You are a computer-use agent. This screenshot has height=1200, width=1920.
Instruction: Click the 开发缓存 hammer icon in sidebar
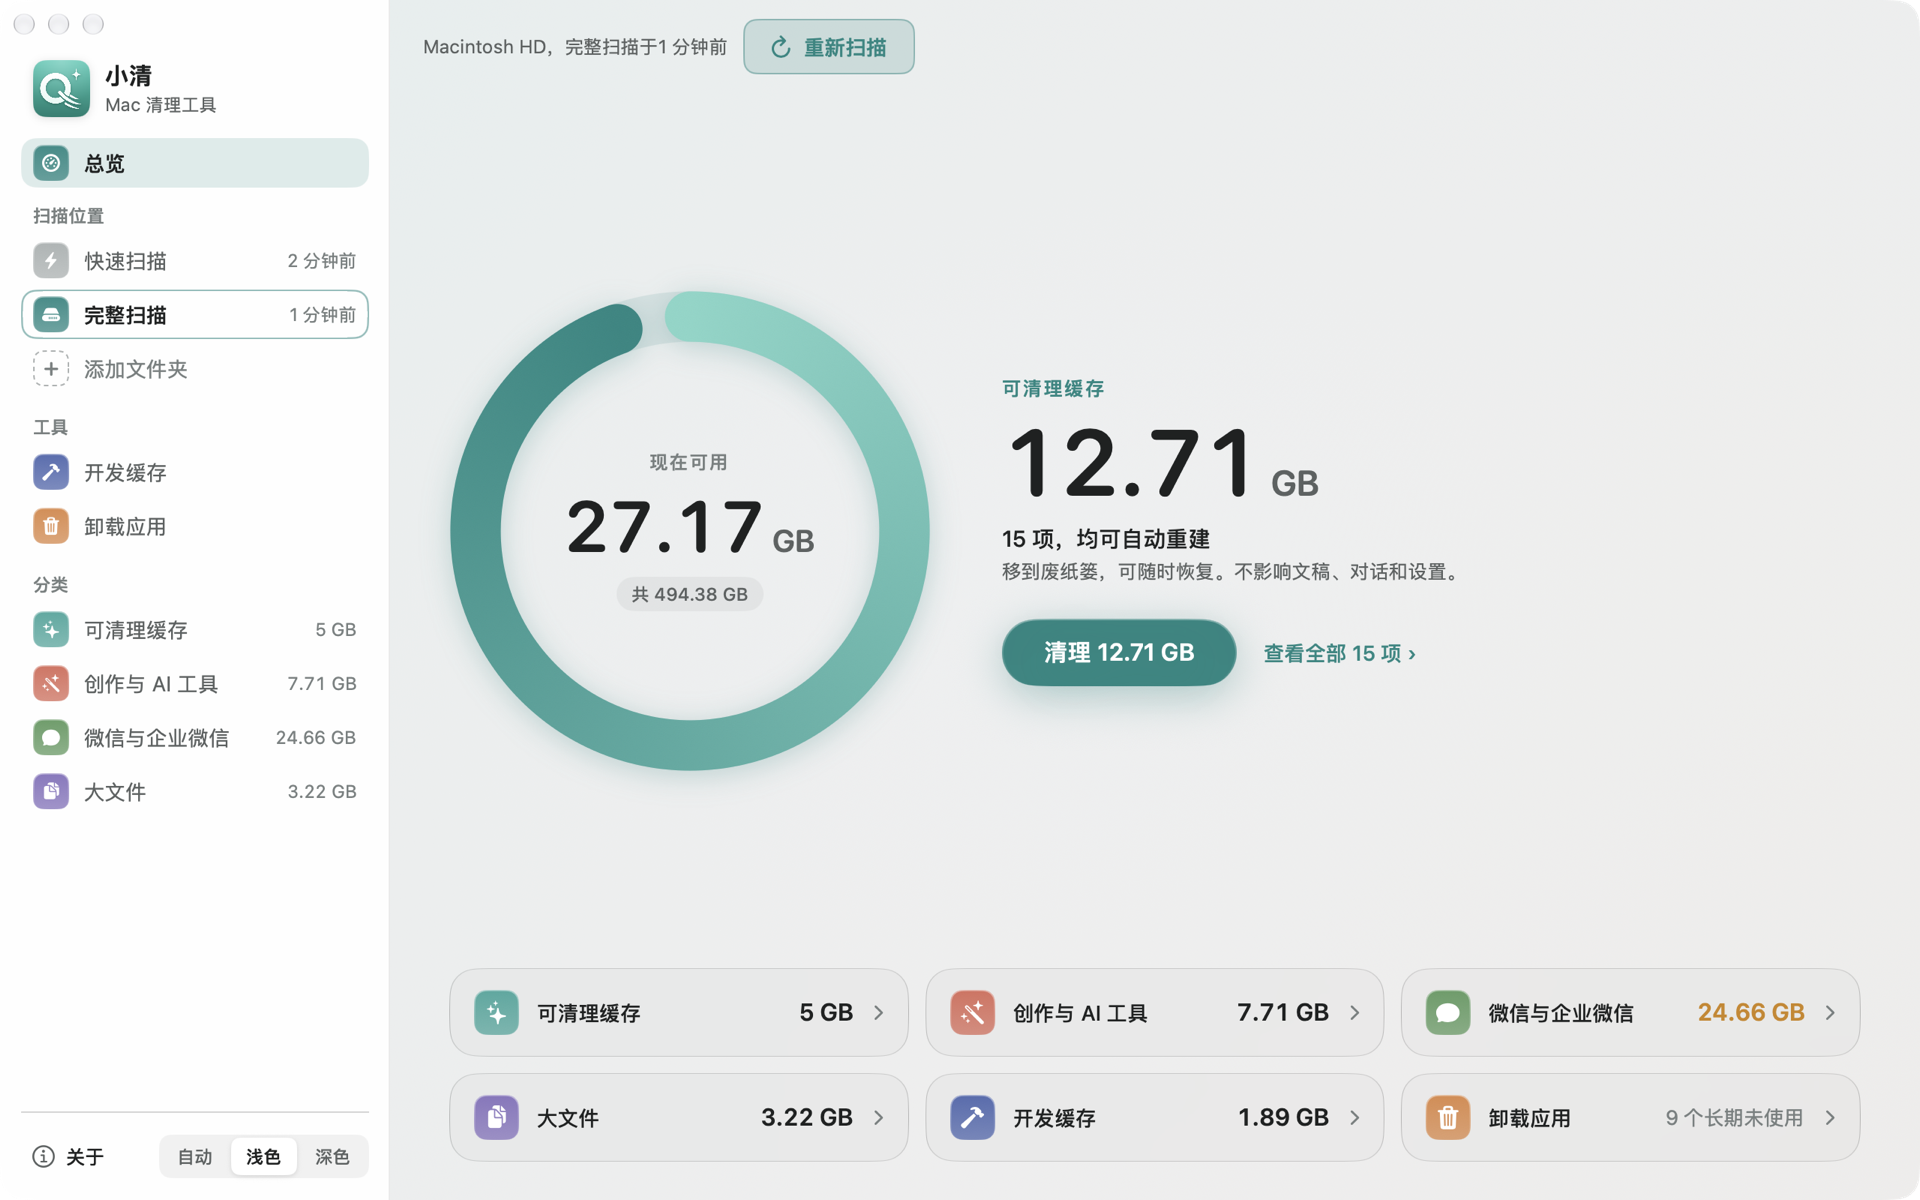[51, 472]
